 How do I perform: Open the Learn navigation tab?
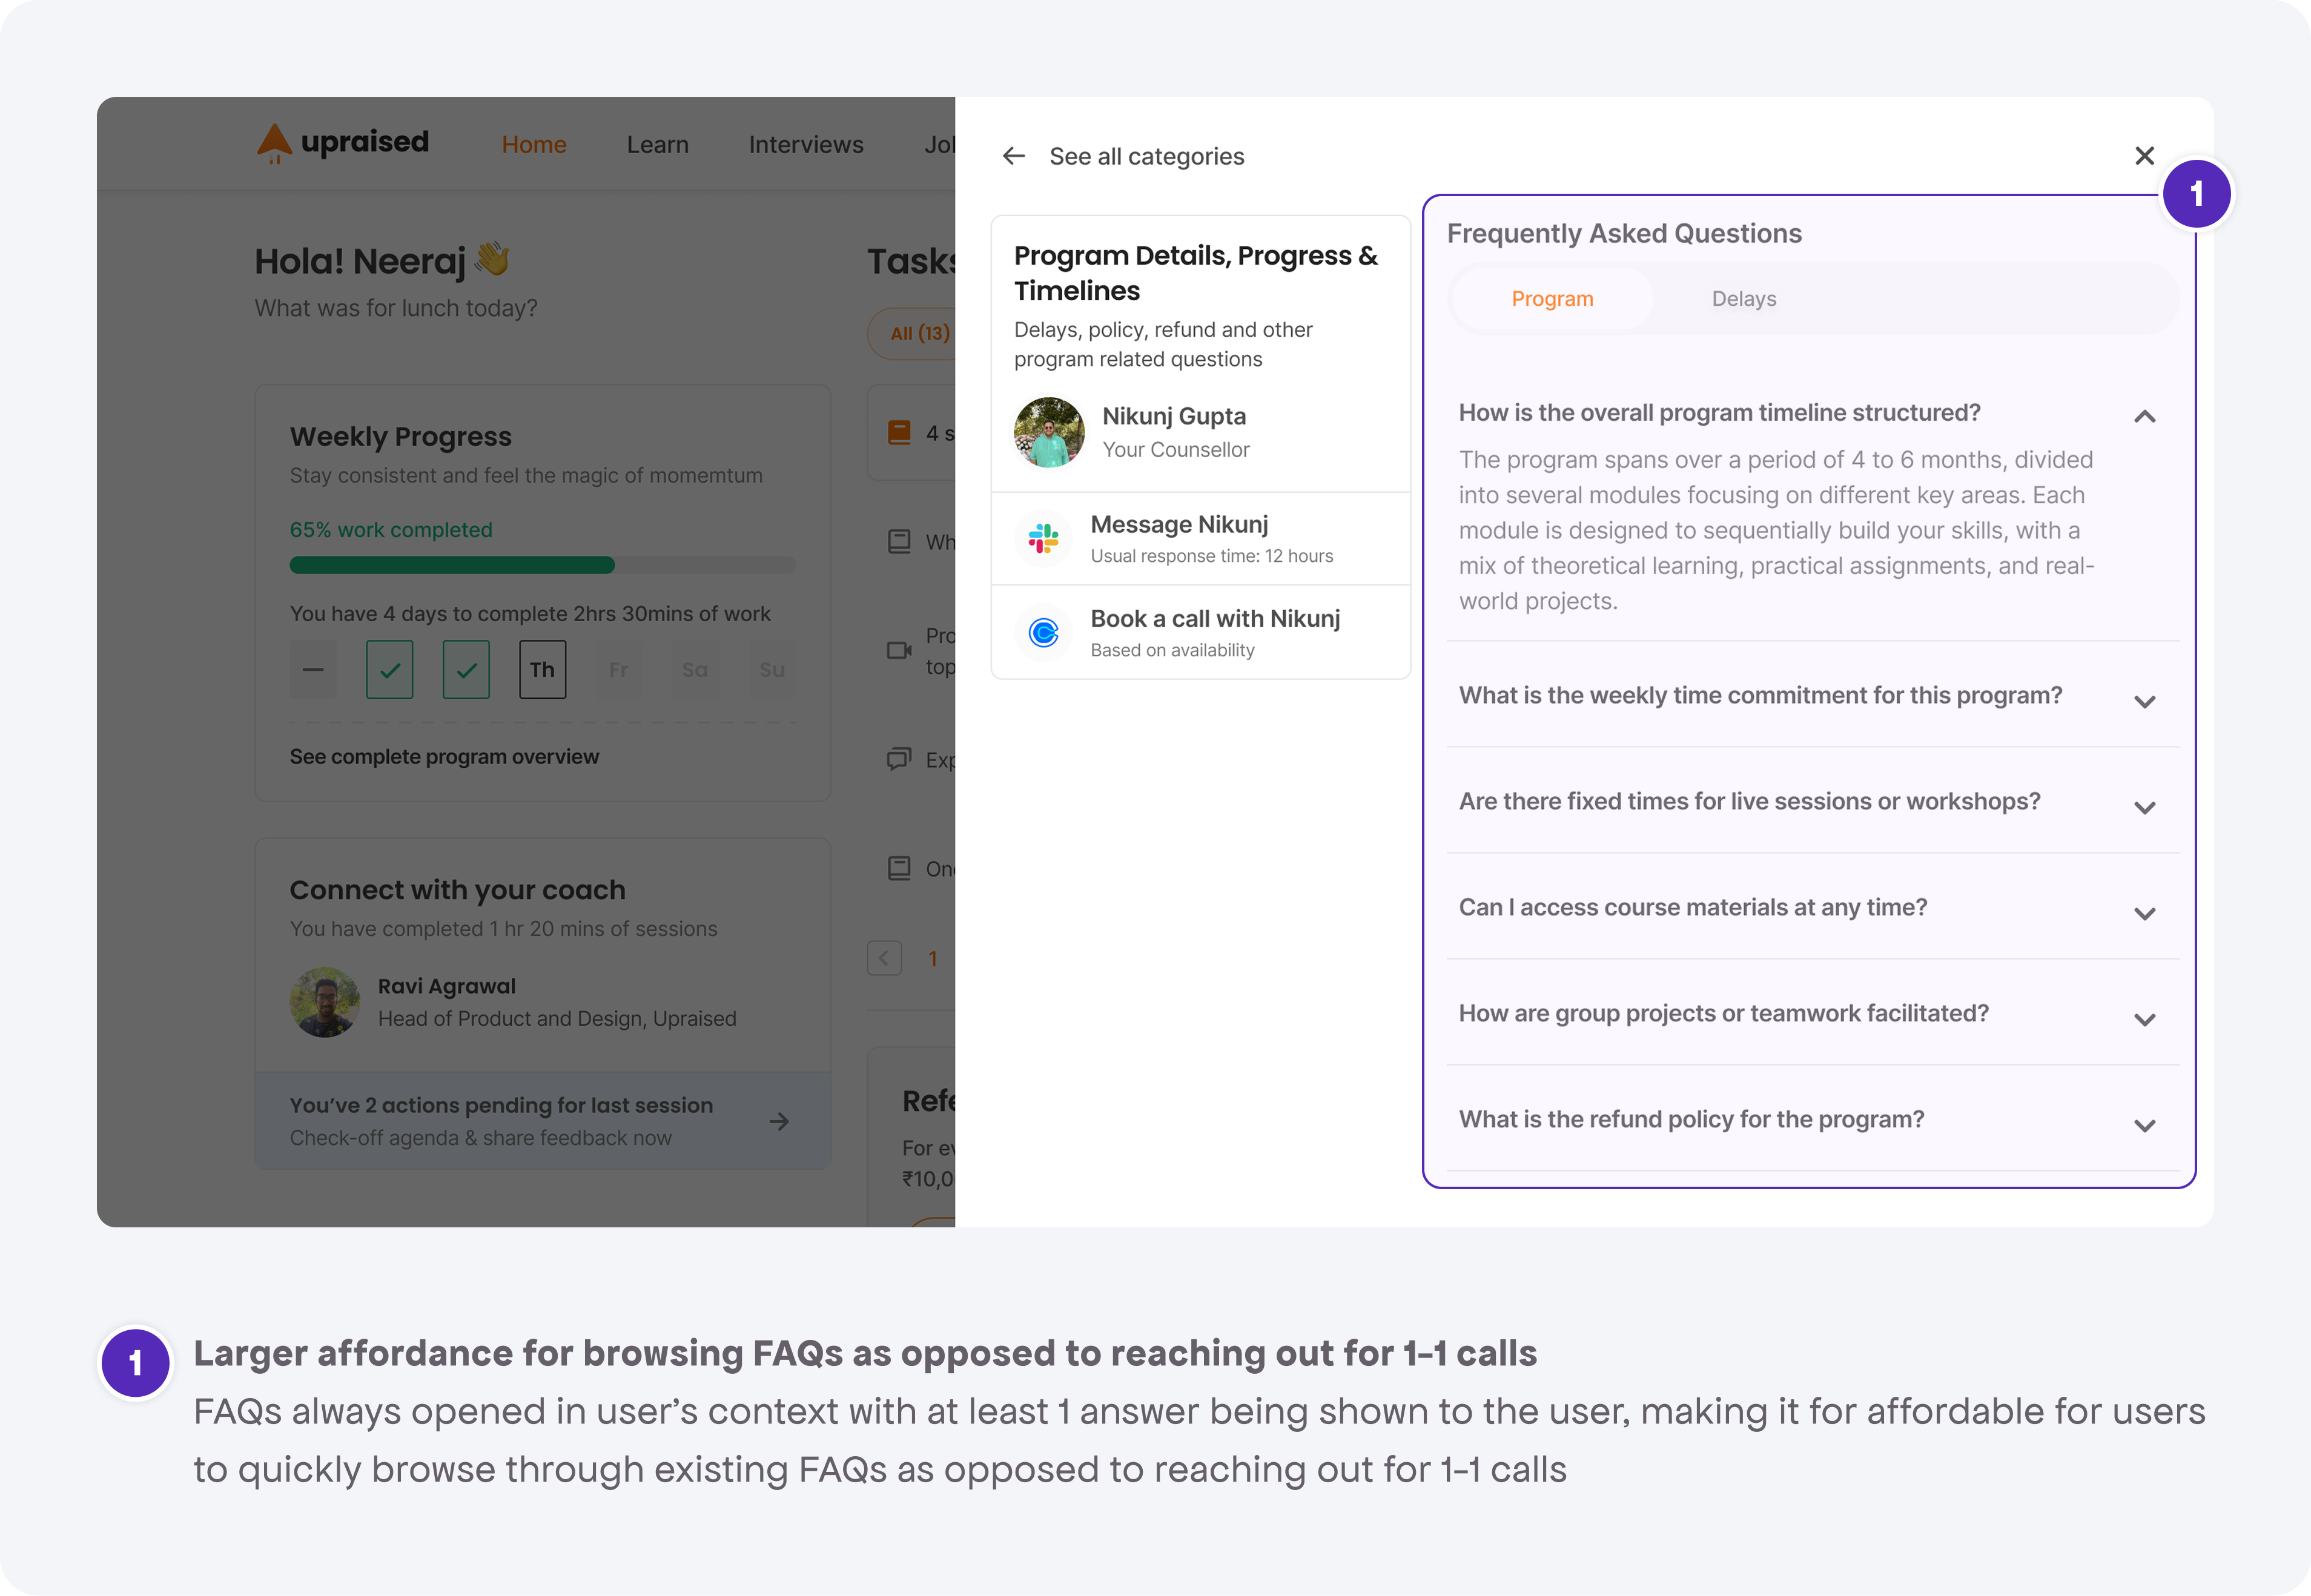658,145
